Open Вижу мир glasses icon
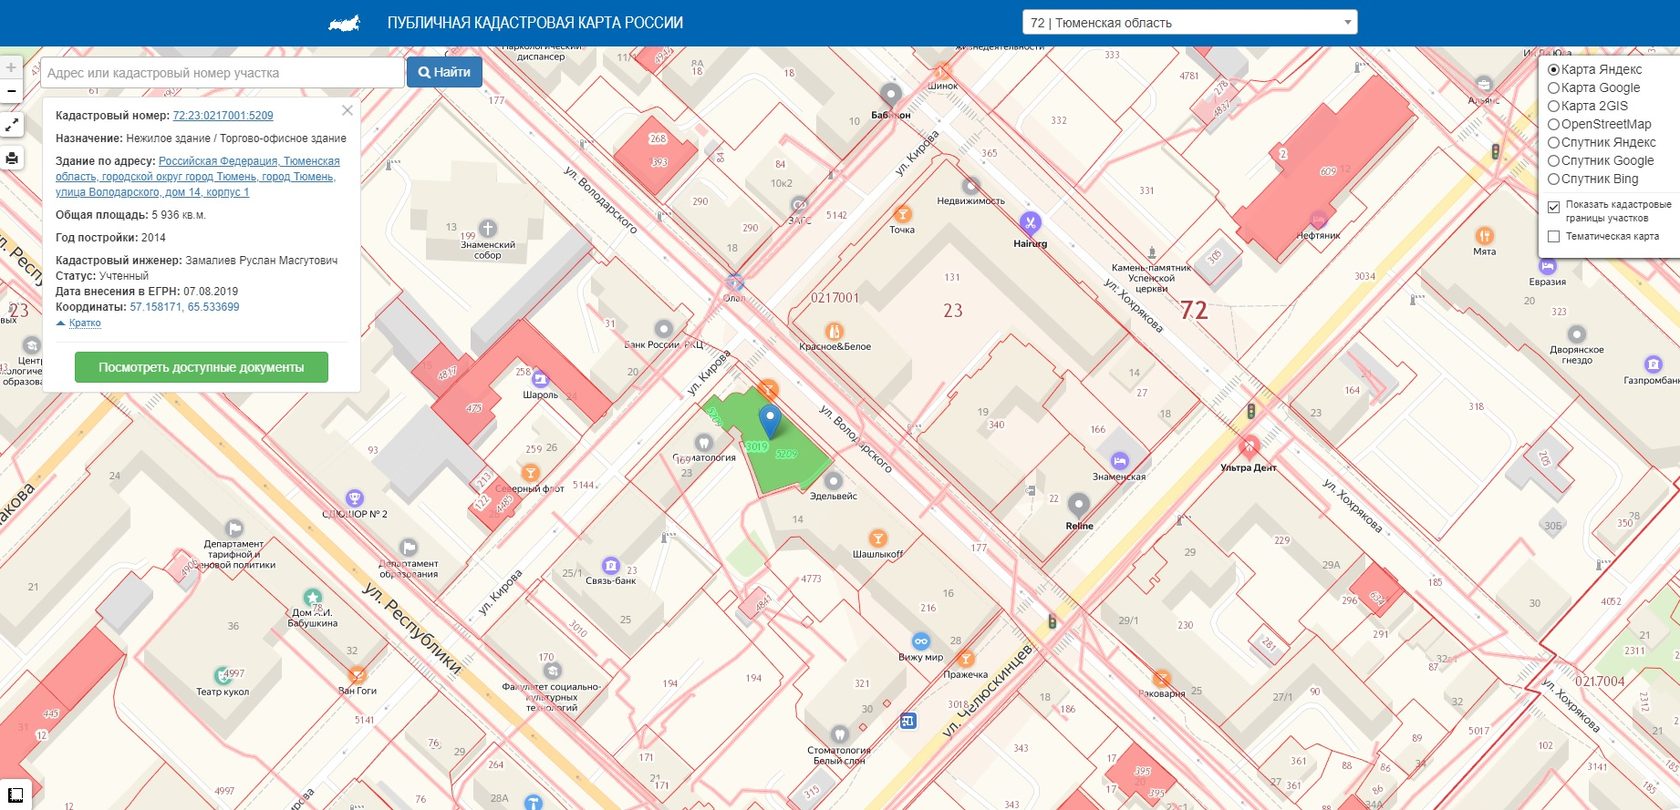The width and height of the screenshot is (1680, 810). pos(920,641)
